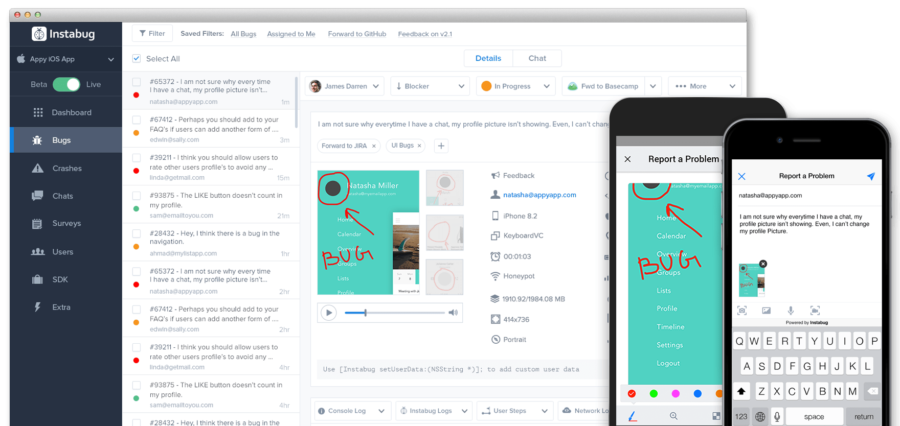Tap the image gallery attachment icon on the phone

(x=766, y=311)
